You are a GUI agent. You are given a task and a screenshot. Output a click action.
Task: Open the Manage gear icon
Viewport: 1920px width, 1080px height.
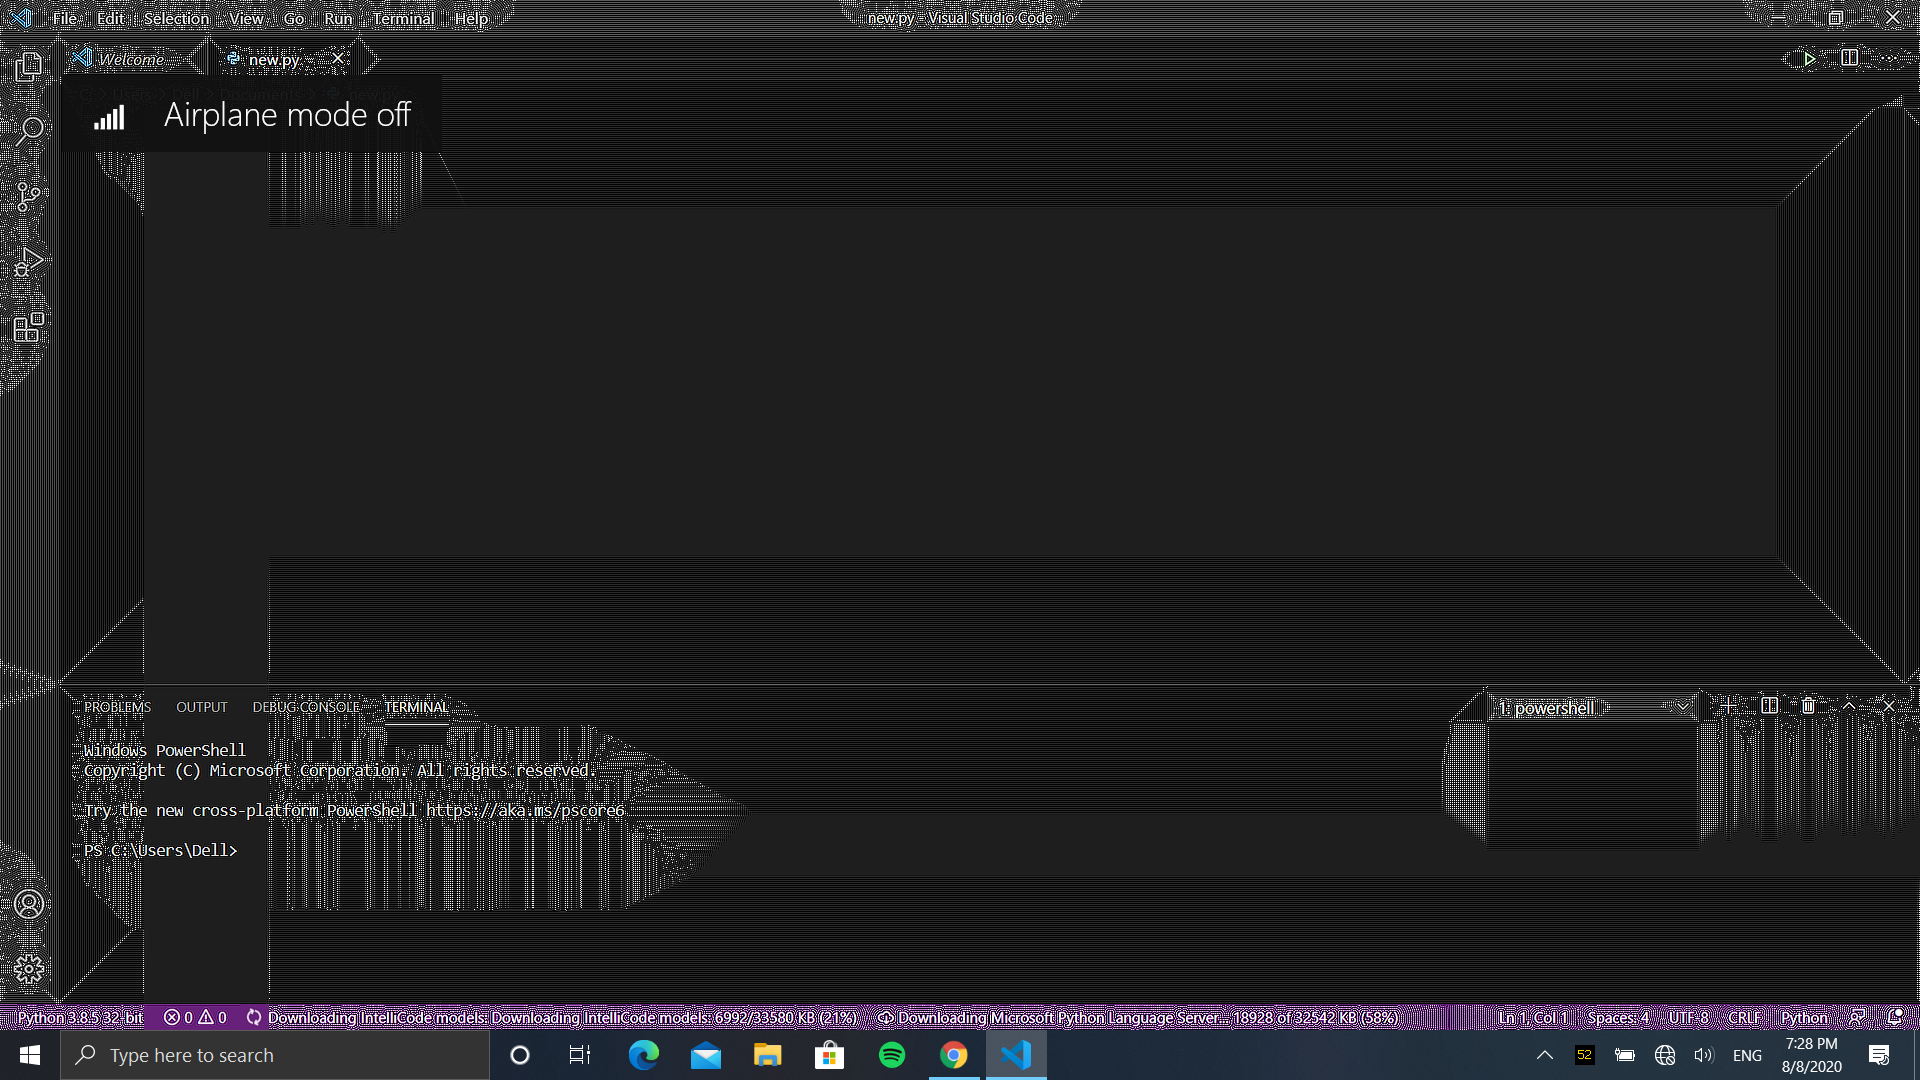tap(29, 968)
